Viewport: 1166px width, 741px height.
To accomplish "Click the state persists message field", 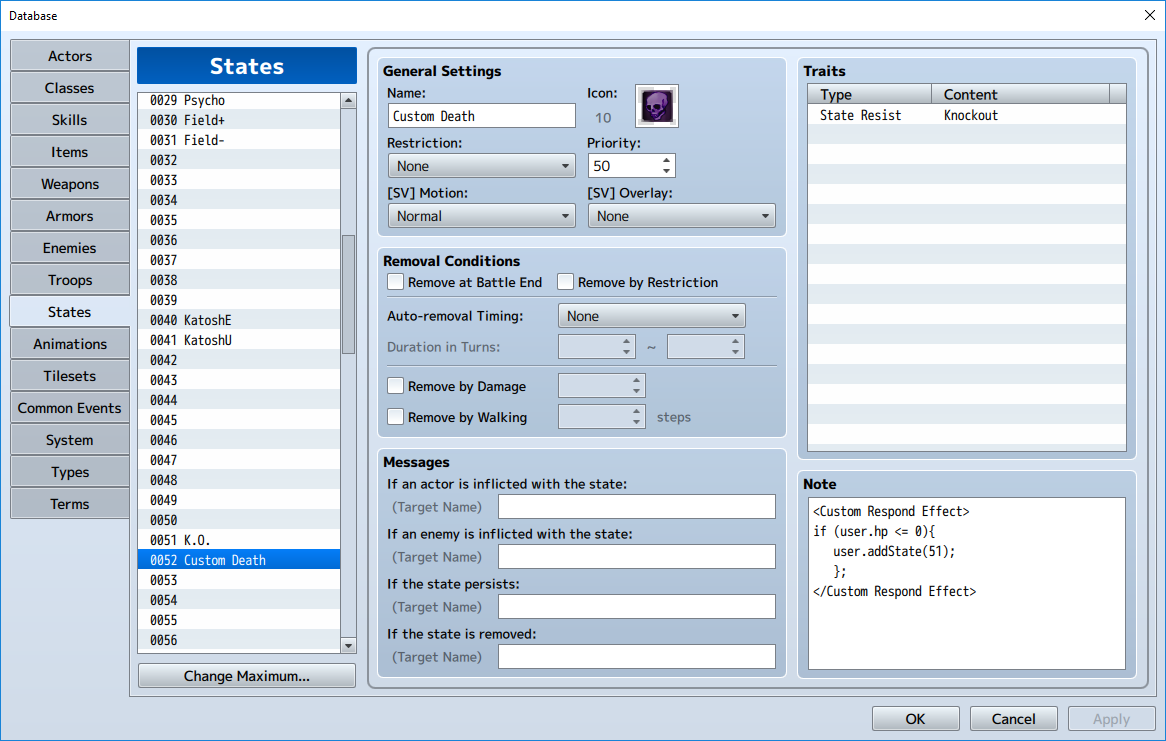I will coord(637,606).
